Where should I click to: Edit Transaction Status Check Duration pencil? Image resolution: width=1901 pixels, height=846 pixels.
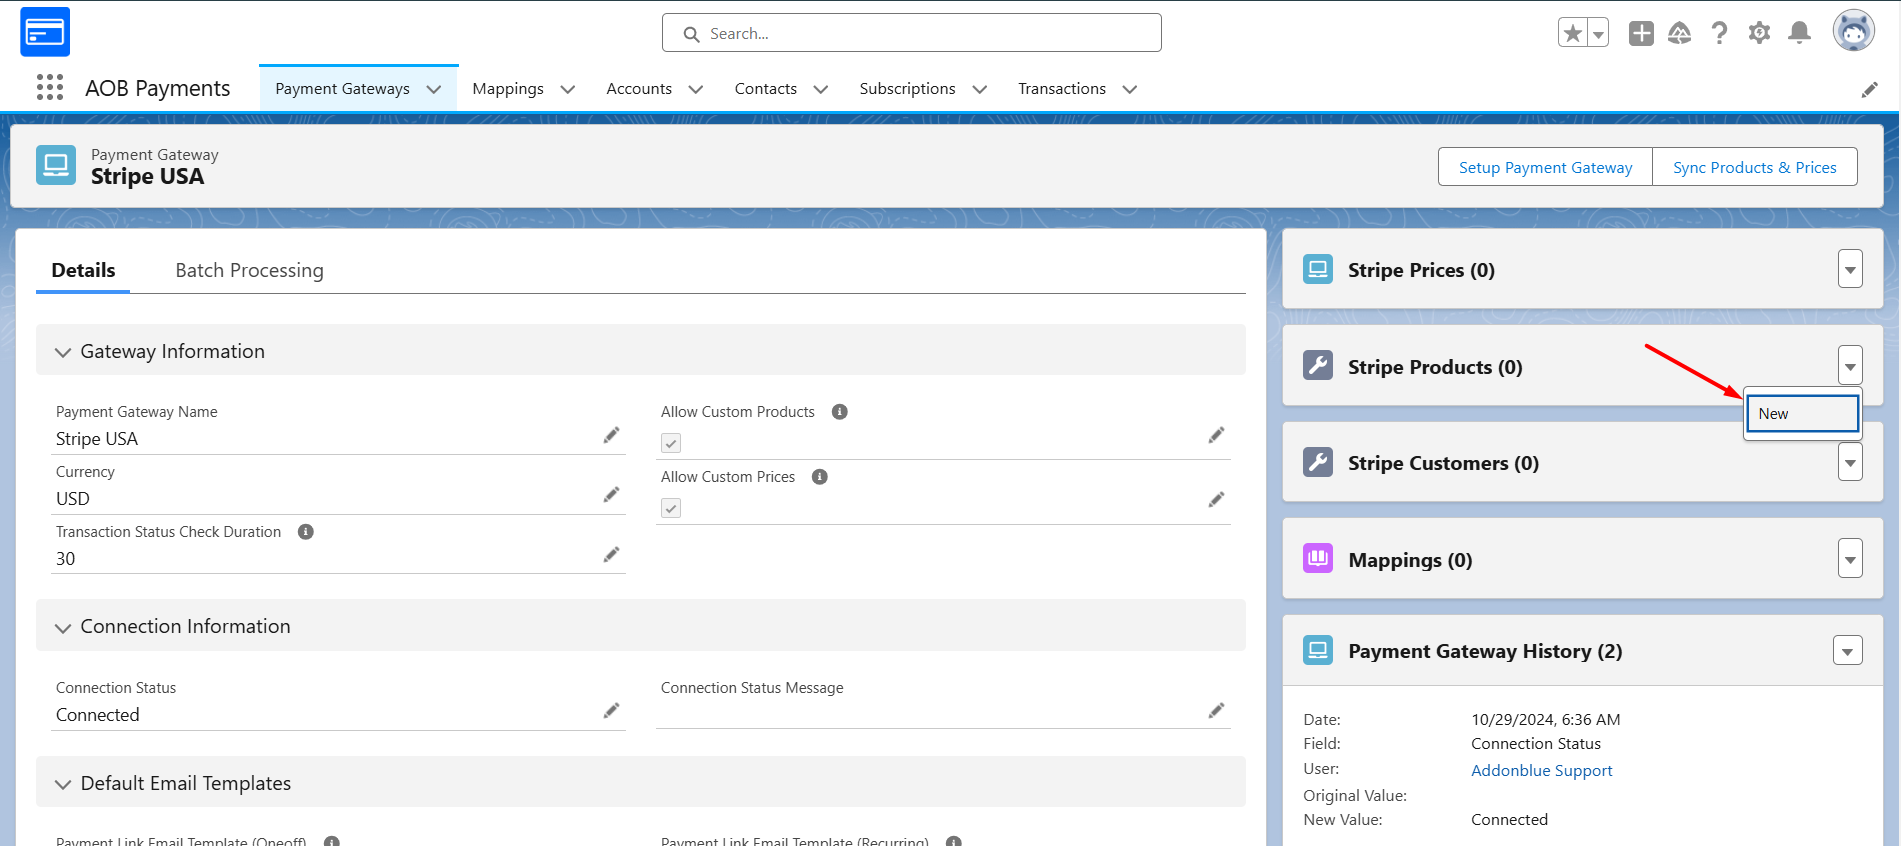point(611,555)
